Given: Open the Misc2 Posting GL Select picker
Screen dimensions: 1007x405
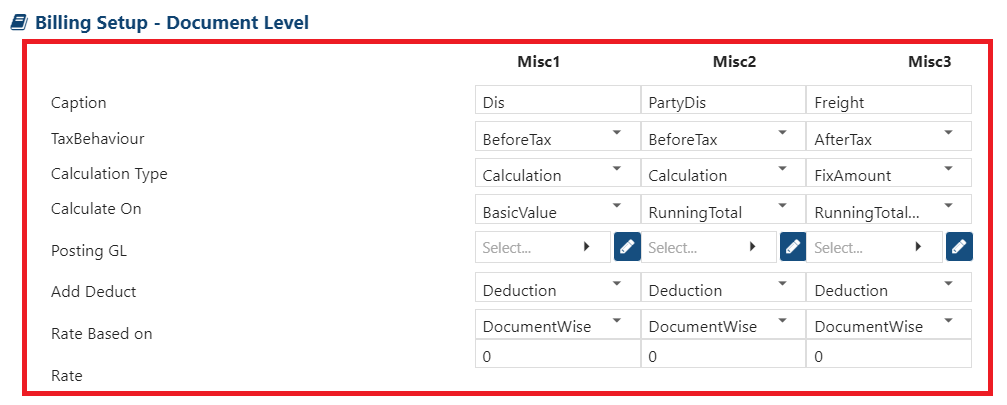Looking at the screenshot, I should tap(708, 246).
